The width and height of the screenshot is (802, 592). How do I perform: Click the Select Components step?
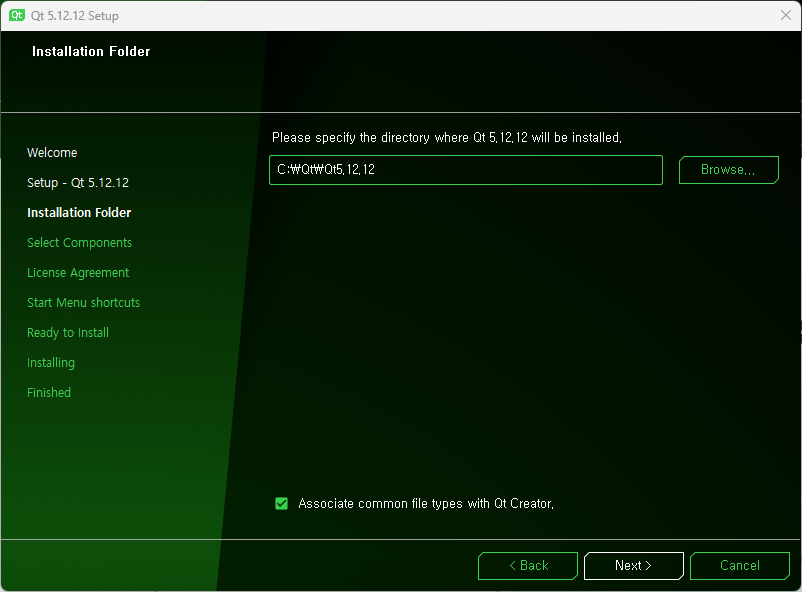[79, 243]
